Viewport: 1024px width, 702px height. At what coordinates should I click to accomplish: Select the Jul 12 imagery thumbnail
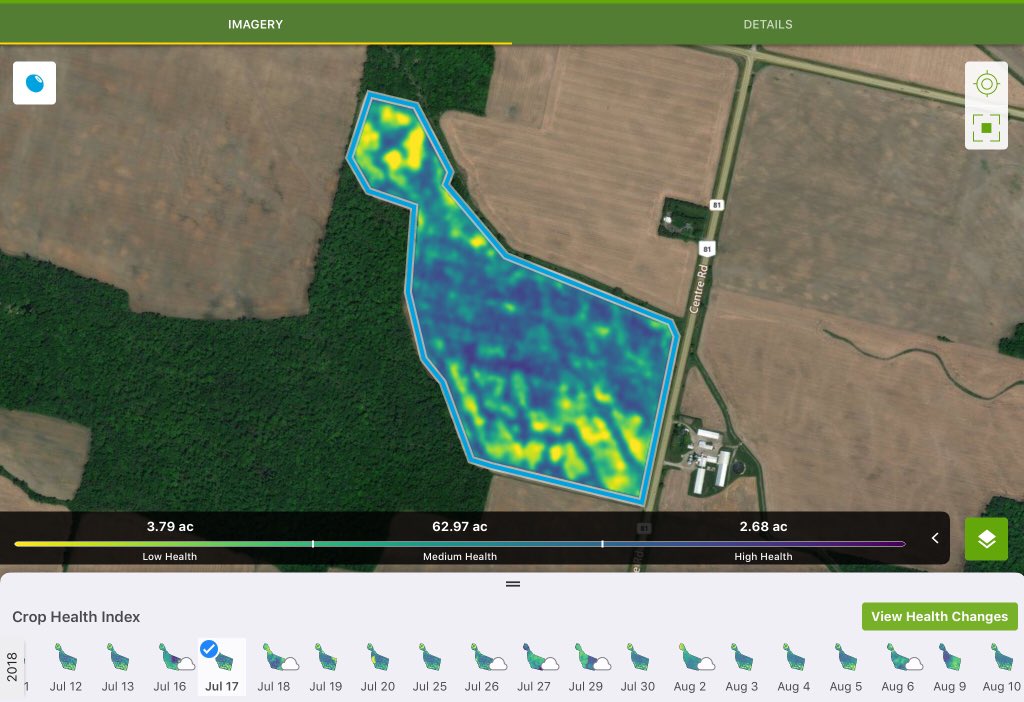point(66,667)
